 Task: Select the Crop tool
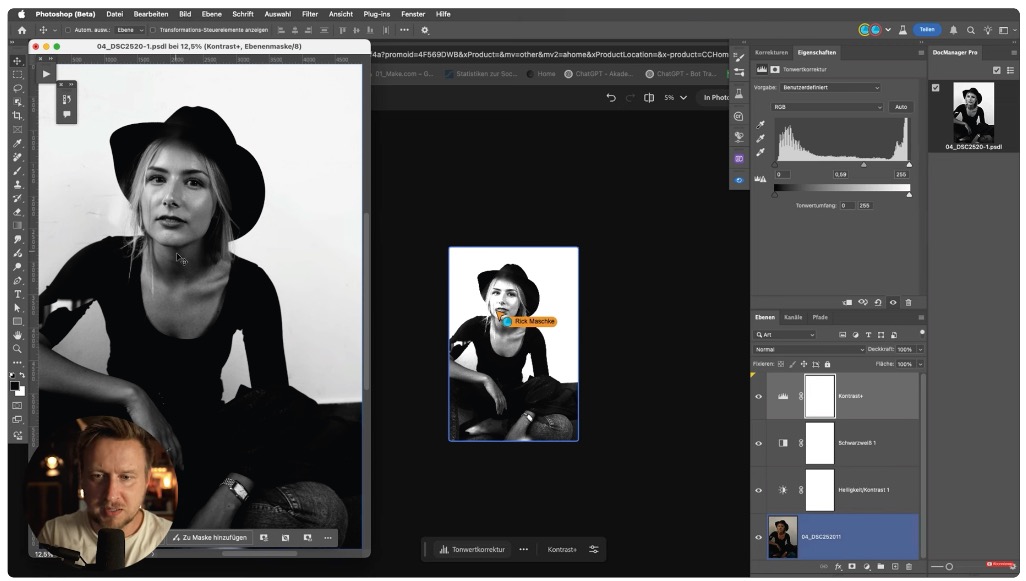pyautogui.click(x=17, y=116)
